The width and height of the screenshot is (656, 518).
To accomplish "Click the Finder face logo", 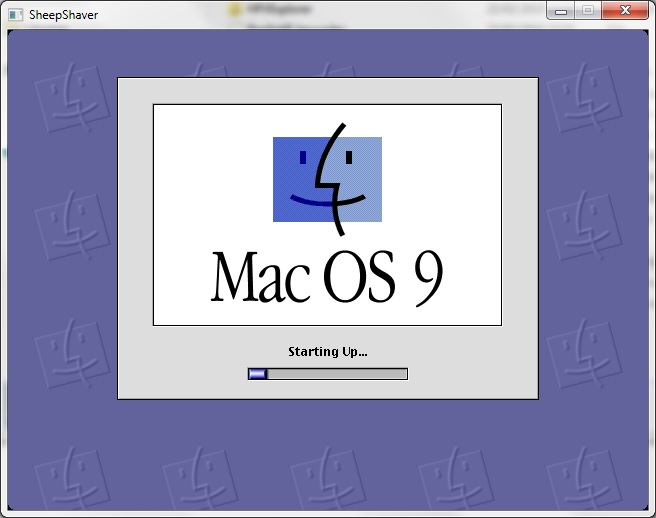I will coord(327,180).
